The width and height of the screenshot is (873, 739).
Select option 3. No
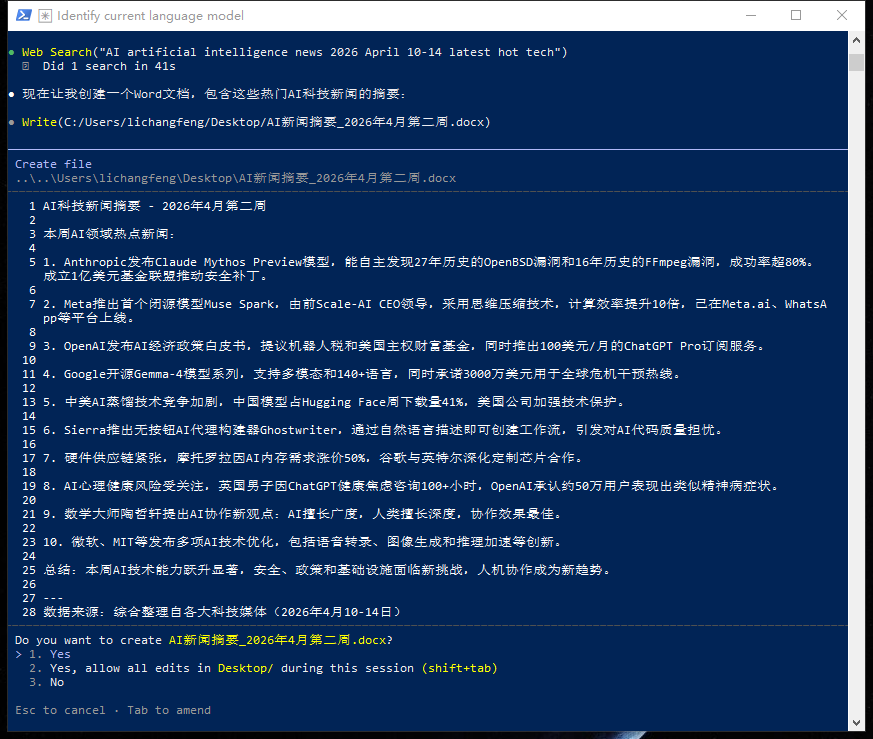point(46,682)
